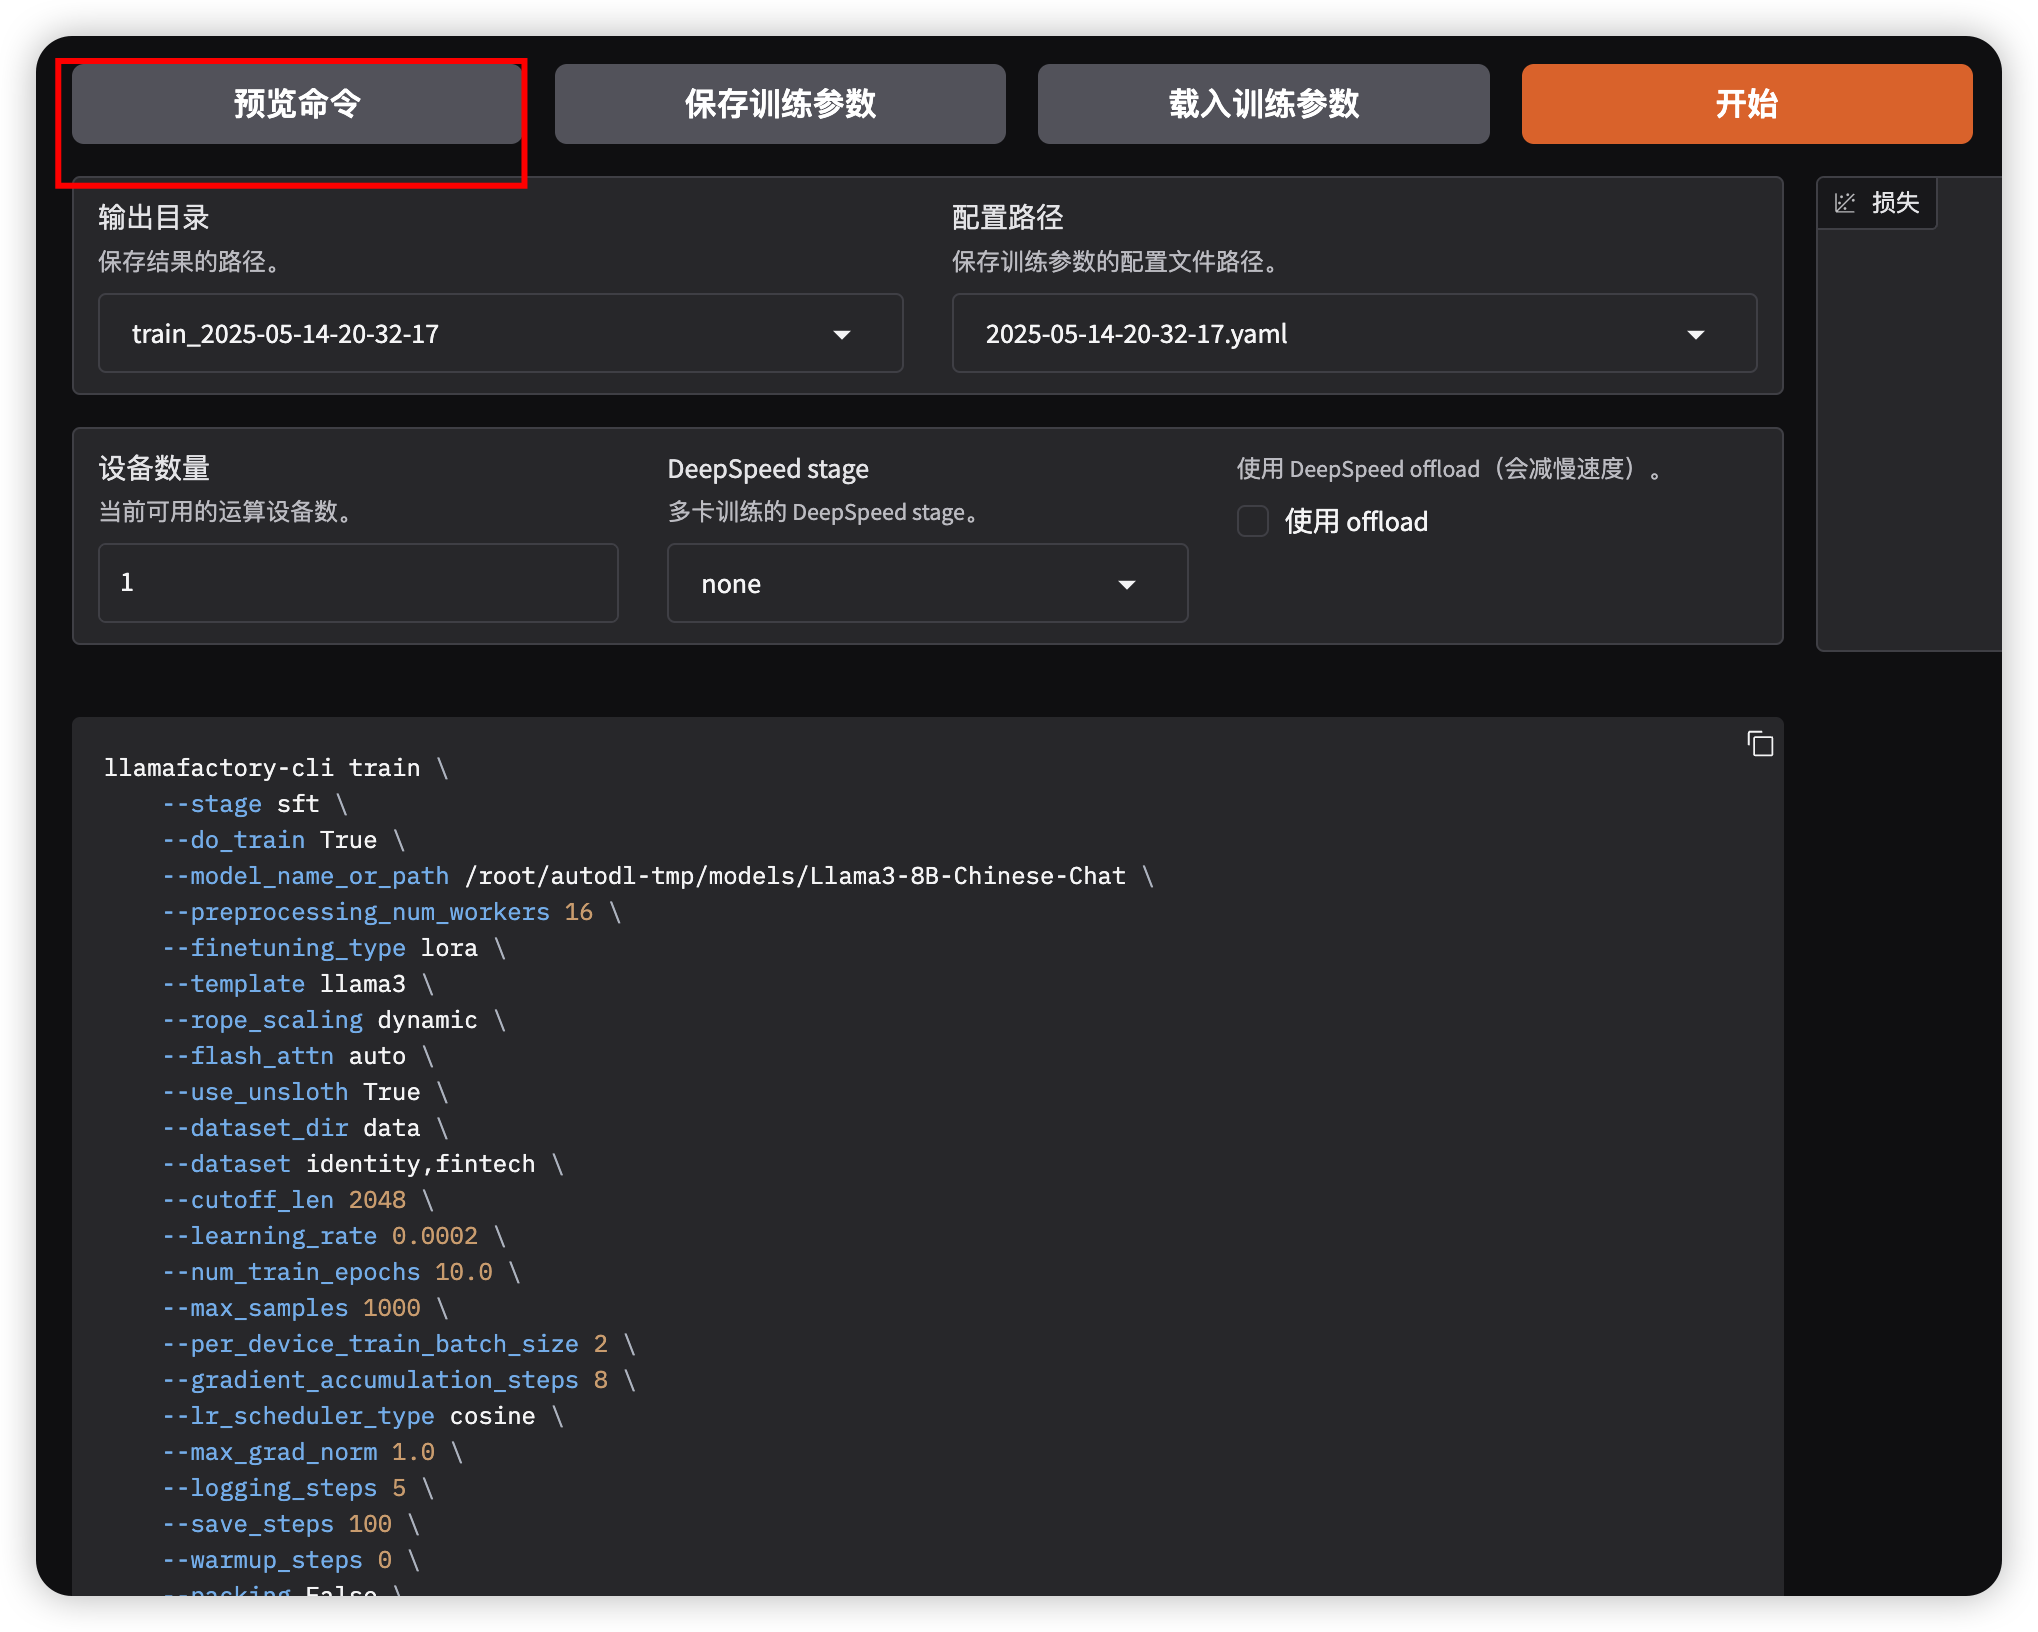This screenshot has height=1632, width=2038.
Task: Click the 预览命令 button
Action: [x=297, y=104]
